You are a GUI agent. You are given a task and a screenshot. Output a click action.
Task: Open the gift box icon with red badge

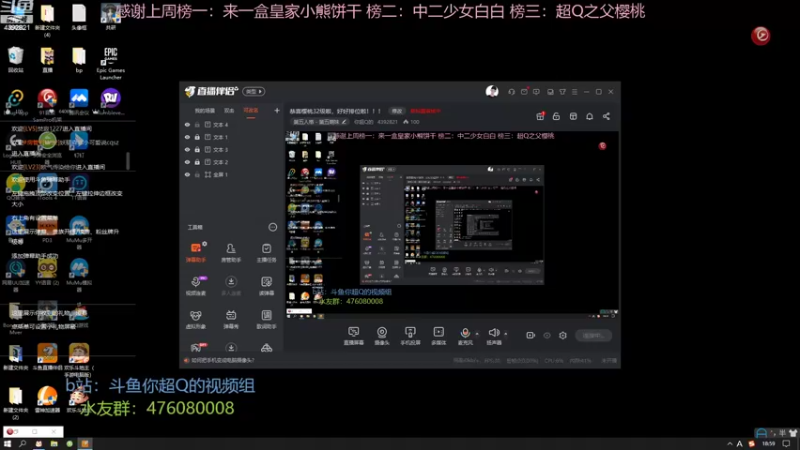pyautogui.click(x=540, y=116)
